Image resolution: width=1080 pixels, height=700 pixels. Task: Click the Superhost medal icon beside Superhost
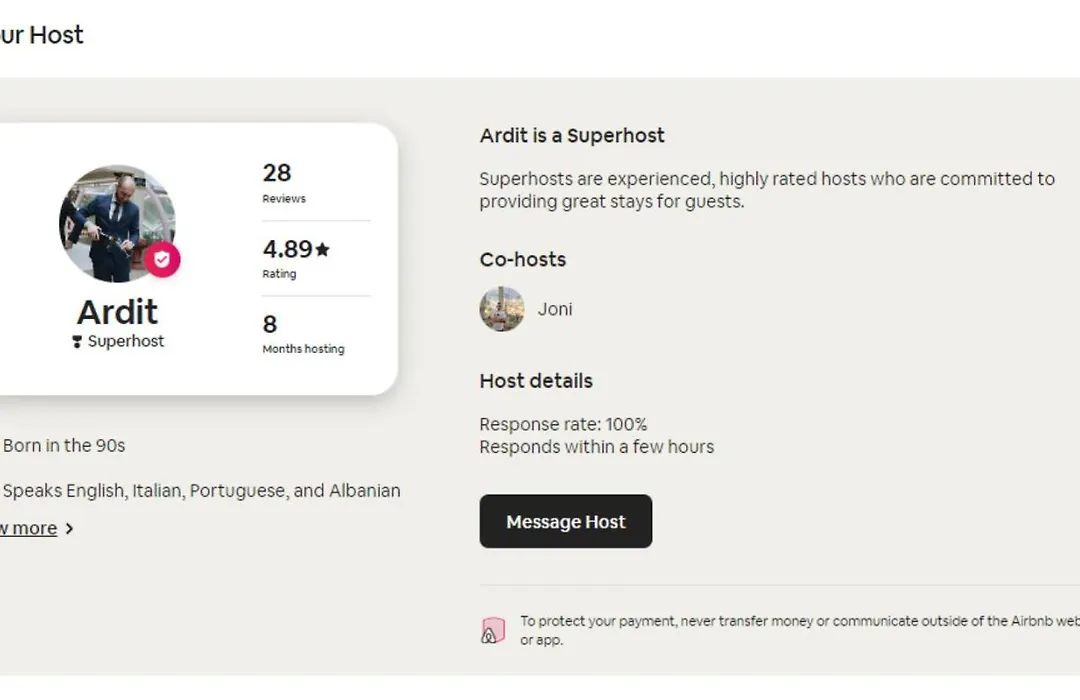(x=77, y=342)
